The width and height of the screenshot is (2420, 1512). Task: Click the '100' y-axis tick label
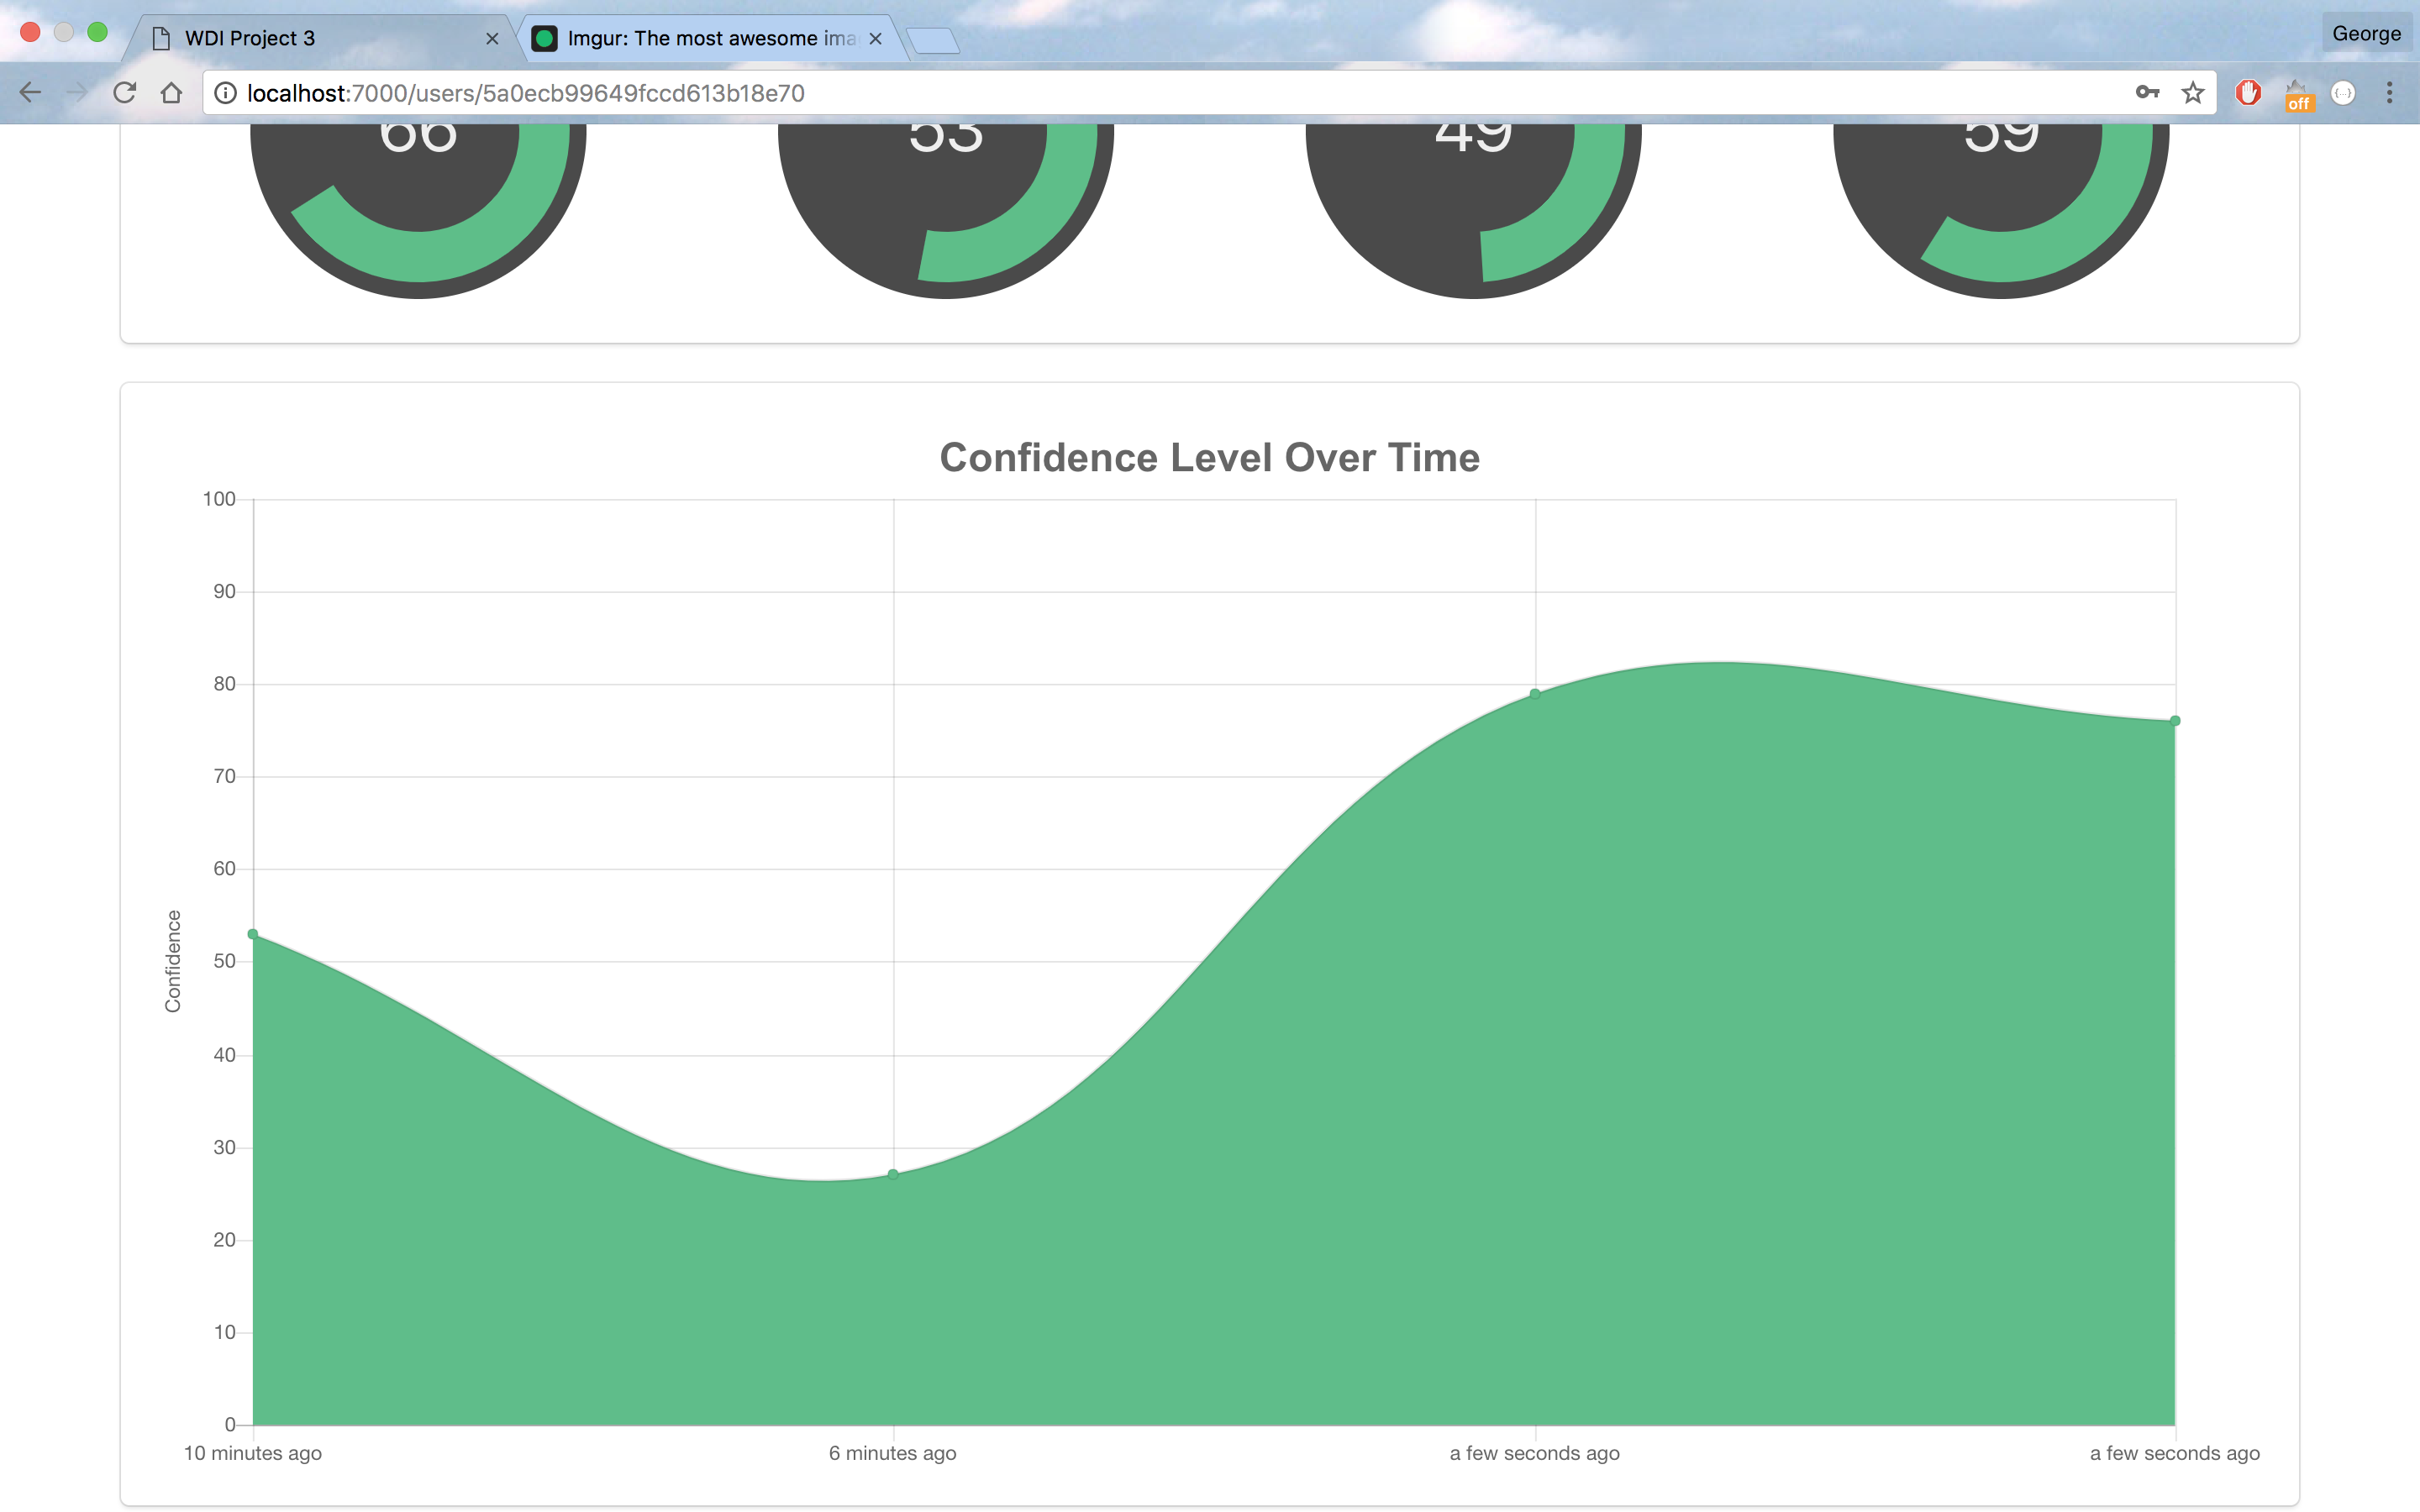(x=219, y=499)
